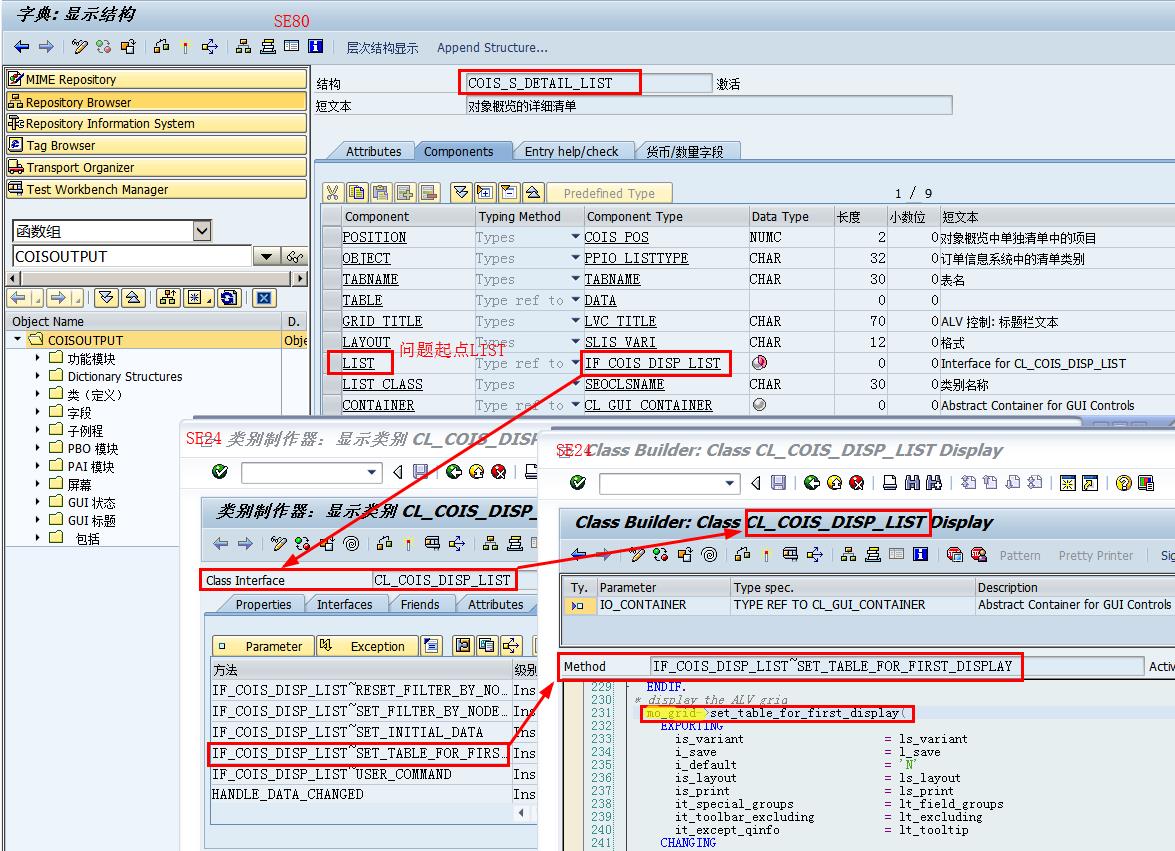Click collapse all nodes icon in object list toolbar

pyautogui.click(x=133, y=298)
